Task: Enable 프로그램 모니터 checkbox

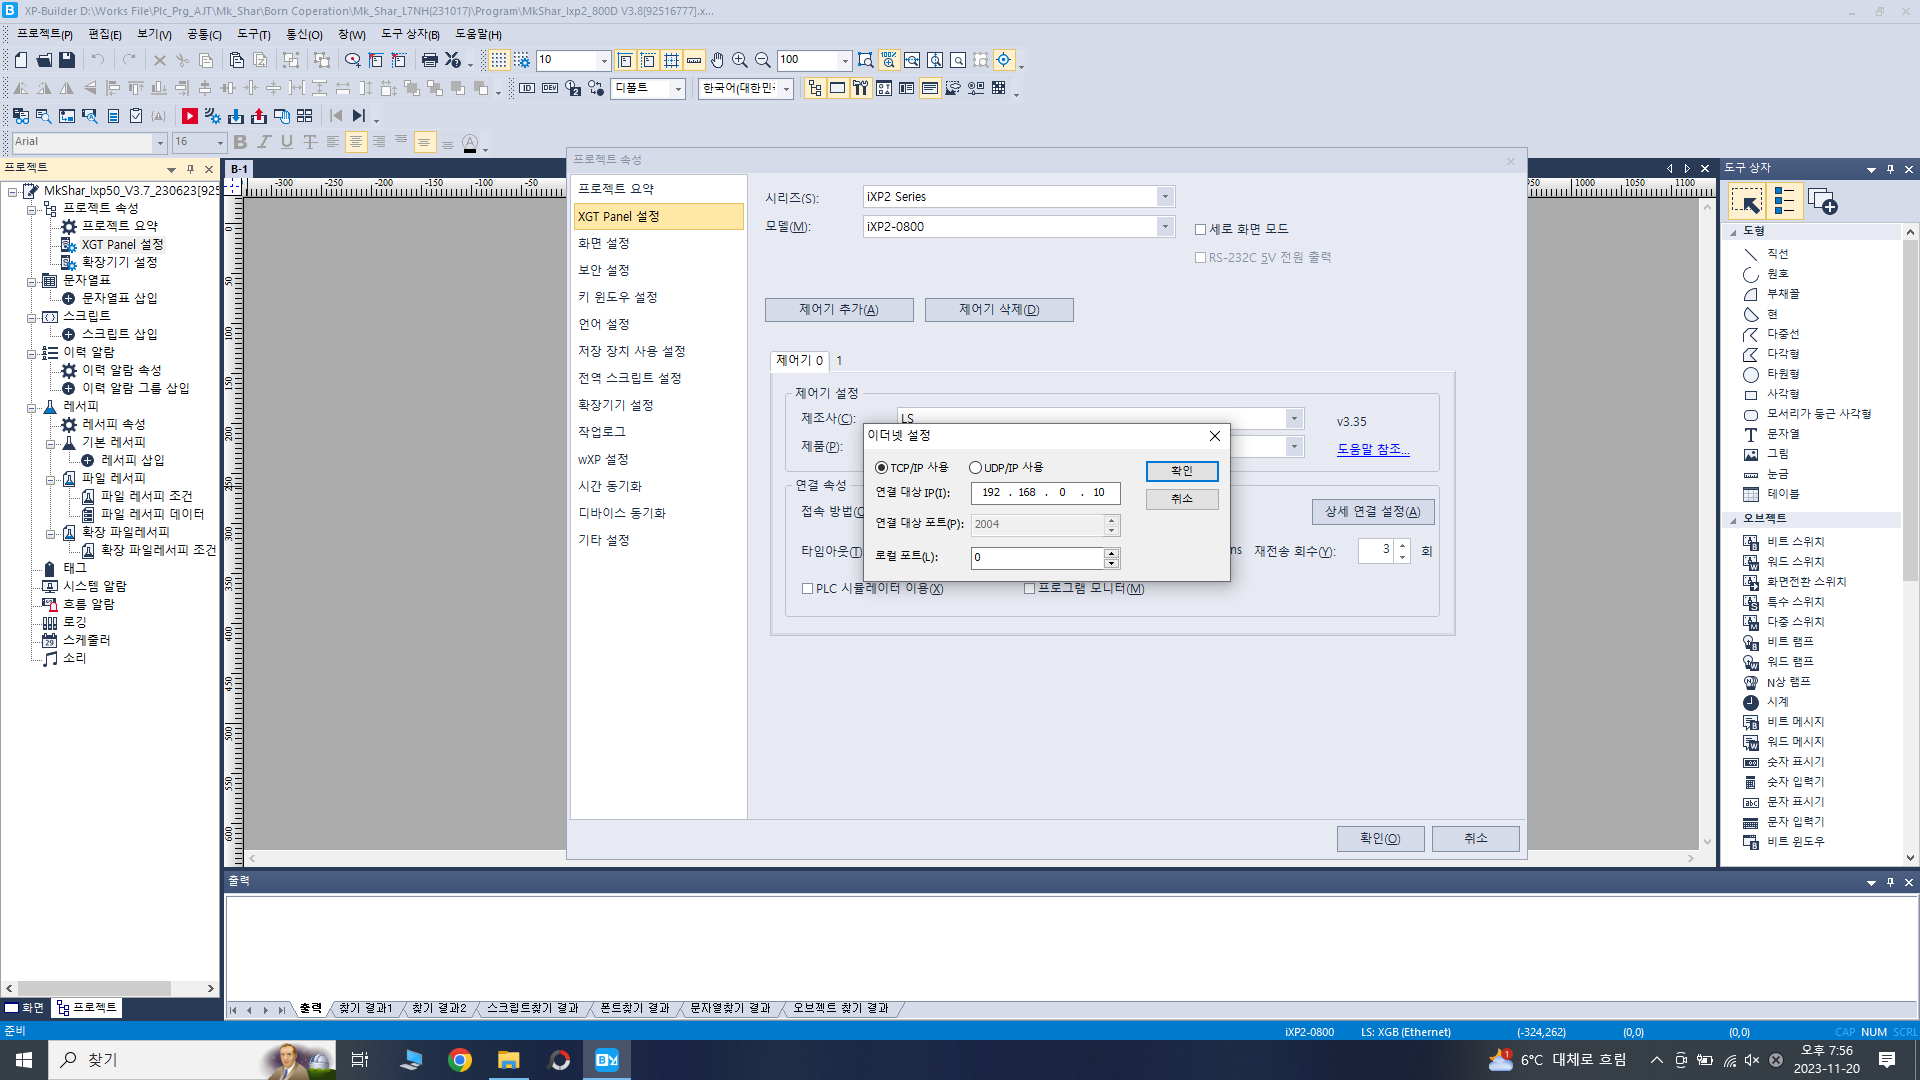Action: pyautogui.click(x=1029, y=589)
